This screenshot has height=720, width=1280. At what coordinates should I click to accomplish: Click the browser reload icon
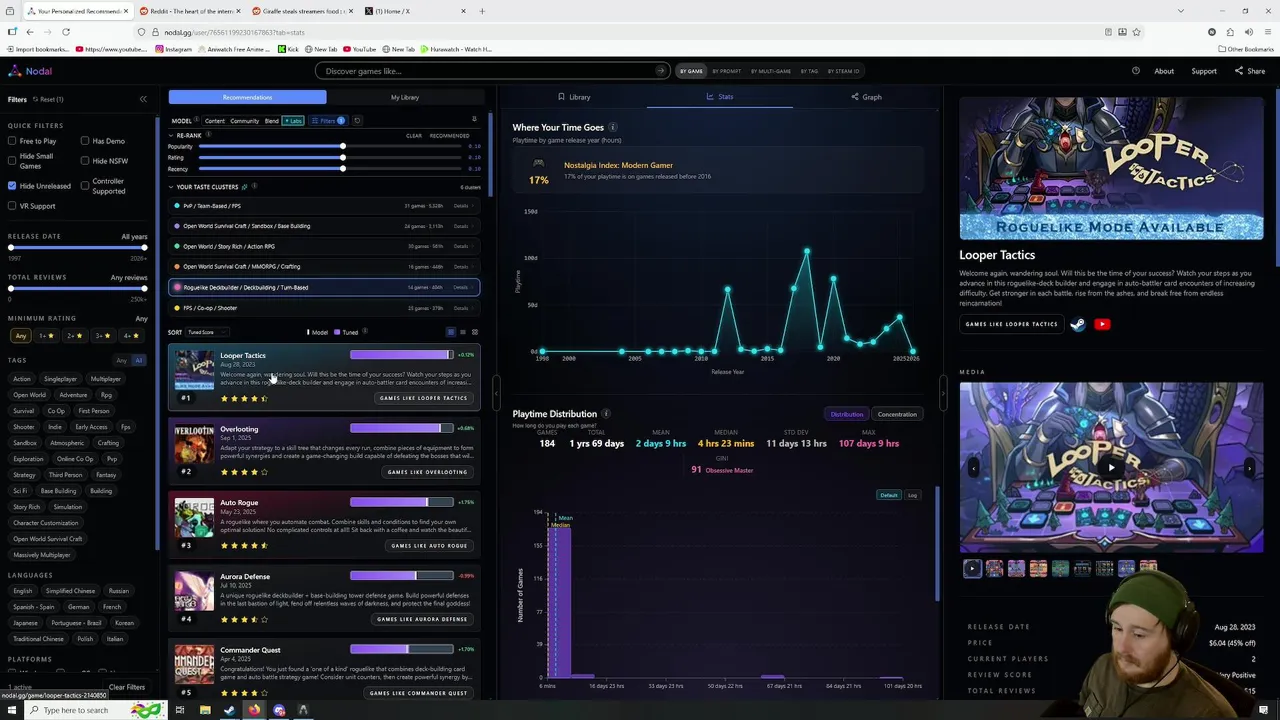[66, 32]
